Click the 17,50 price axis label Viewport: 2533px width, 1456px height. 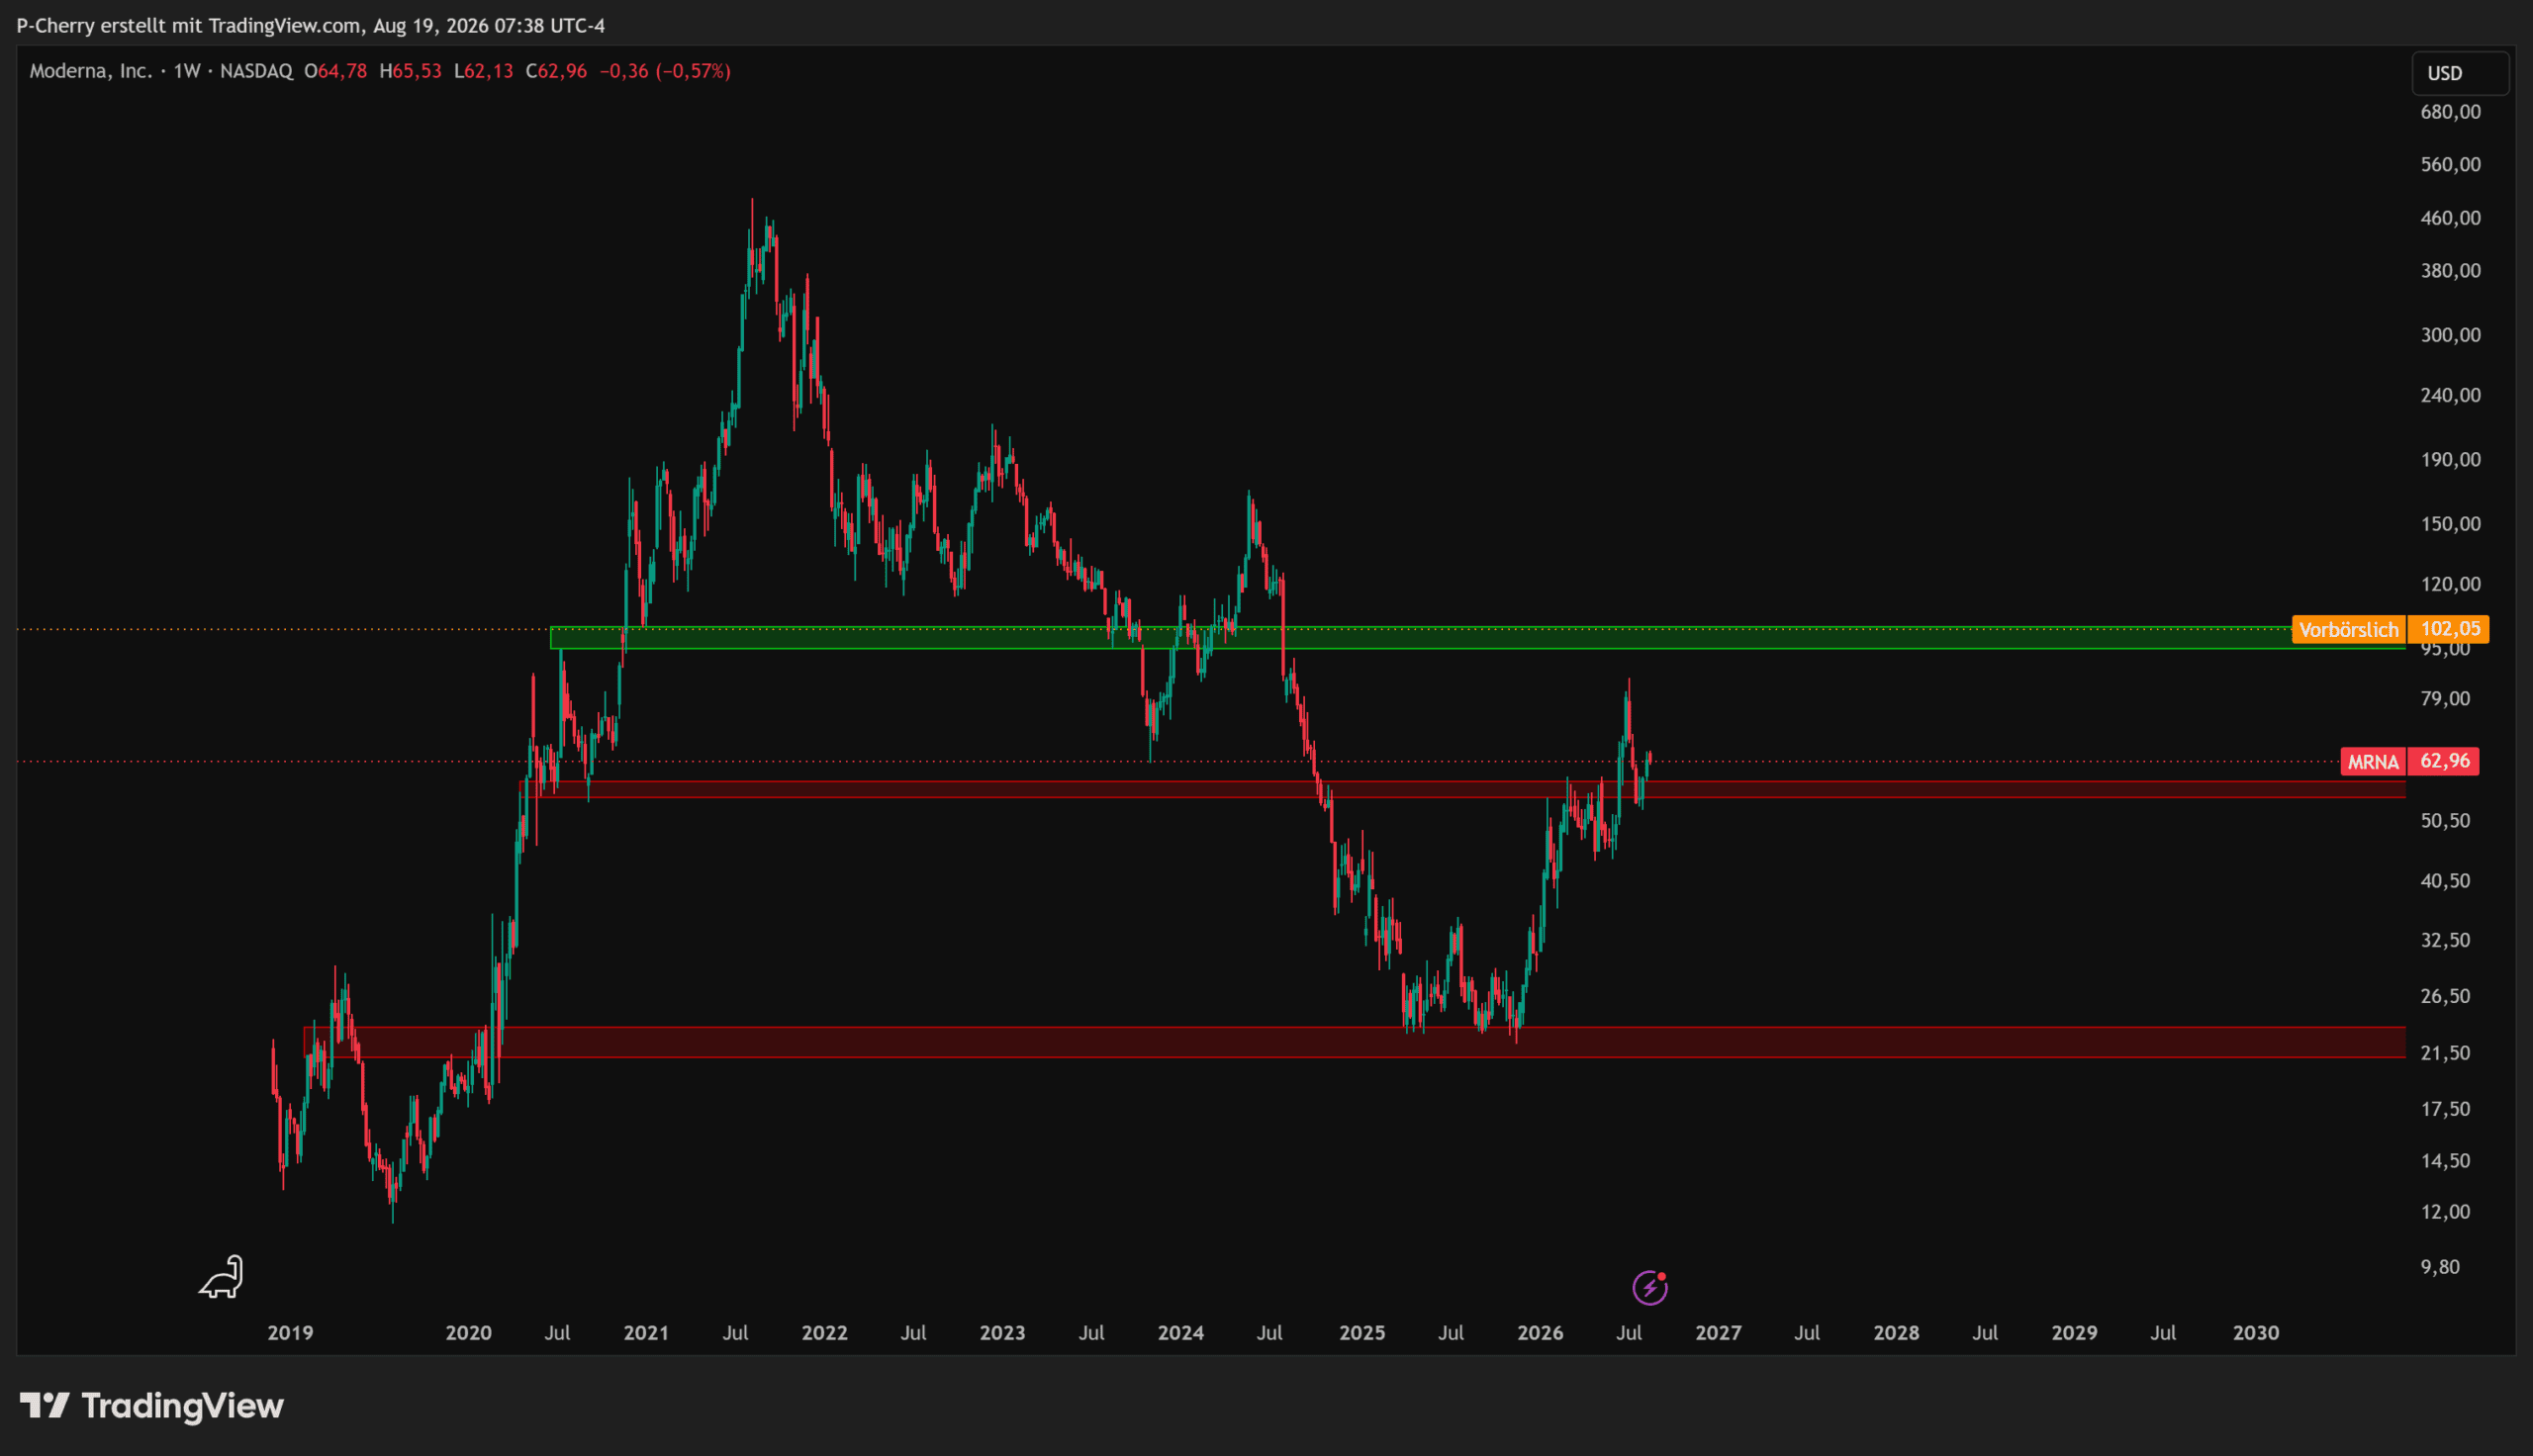pos(2446,1109)
